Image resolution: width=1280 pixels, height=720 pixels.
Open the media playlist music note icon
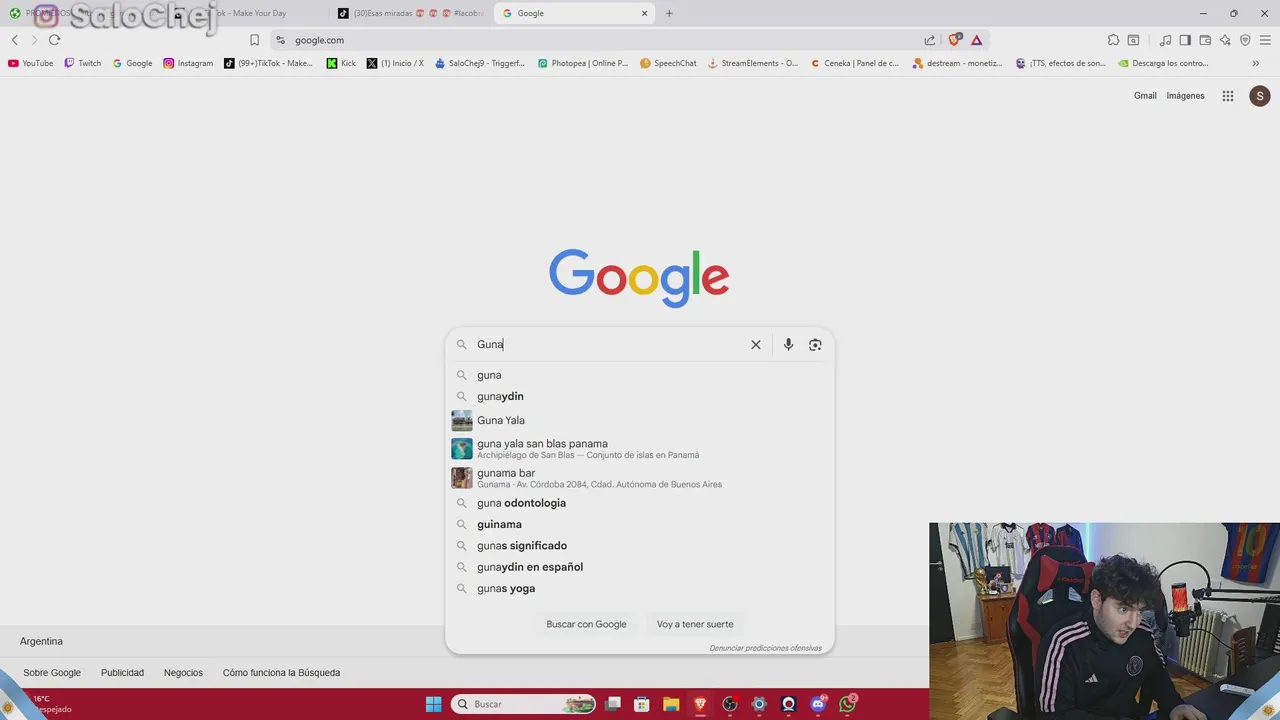click(1165, 40)
